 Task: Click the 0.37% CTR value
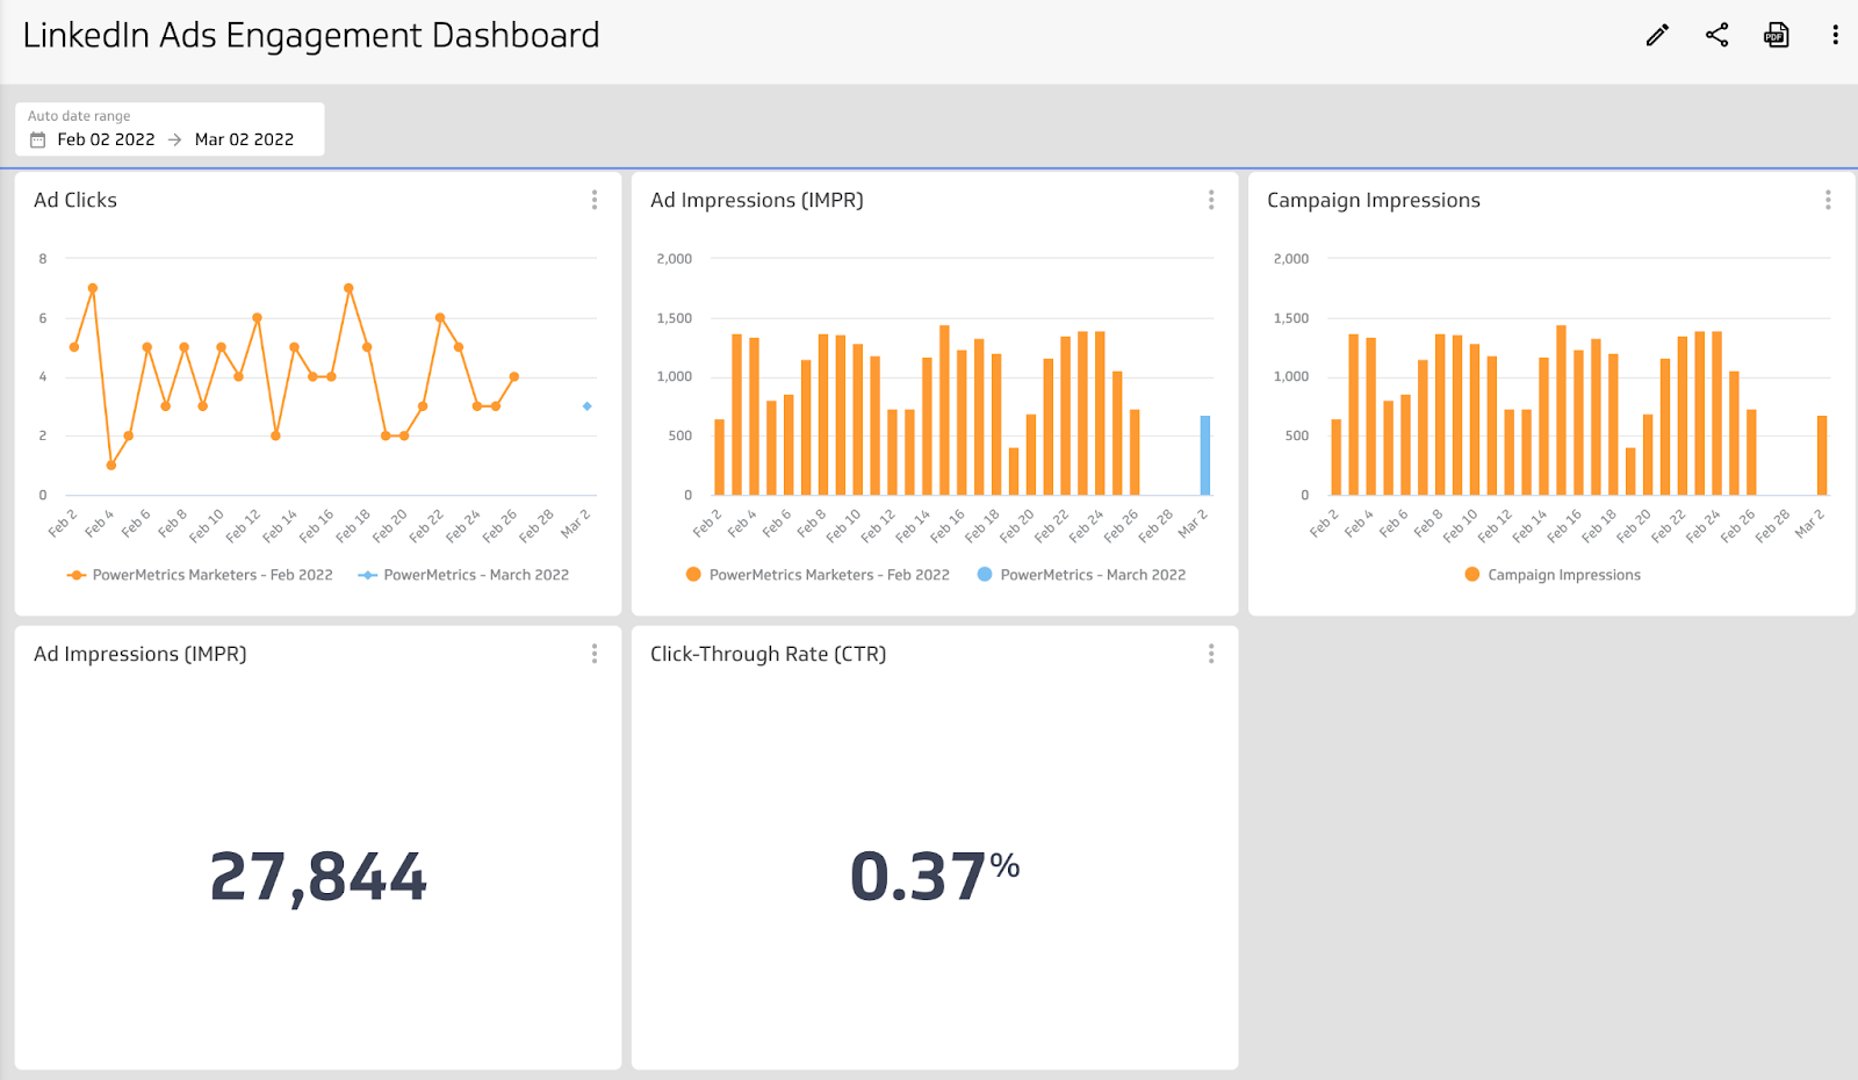(x=933, y=875)
